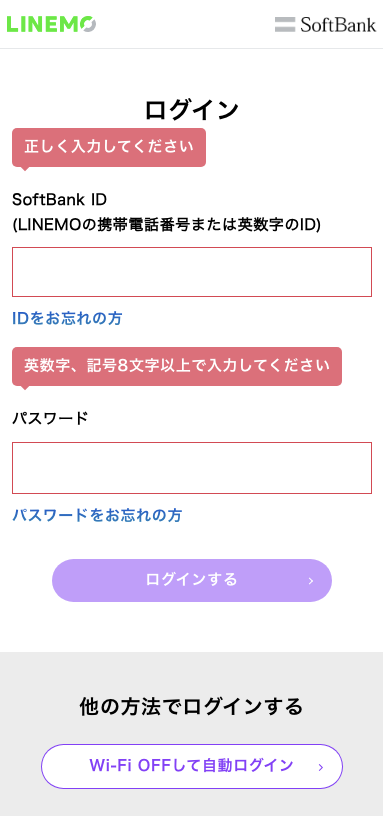
Task: Click the SoftBank logo
Action: click(325, 24)
